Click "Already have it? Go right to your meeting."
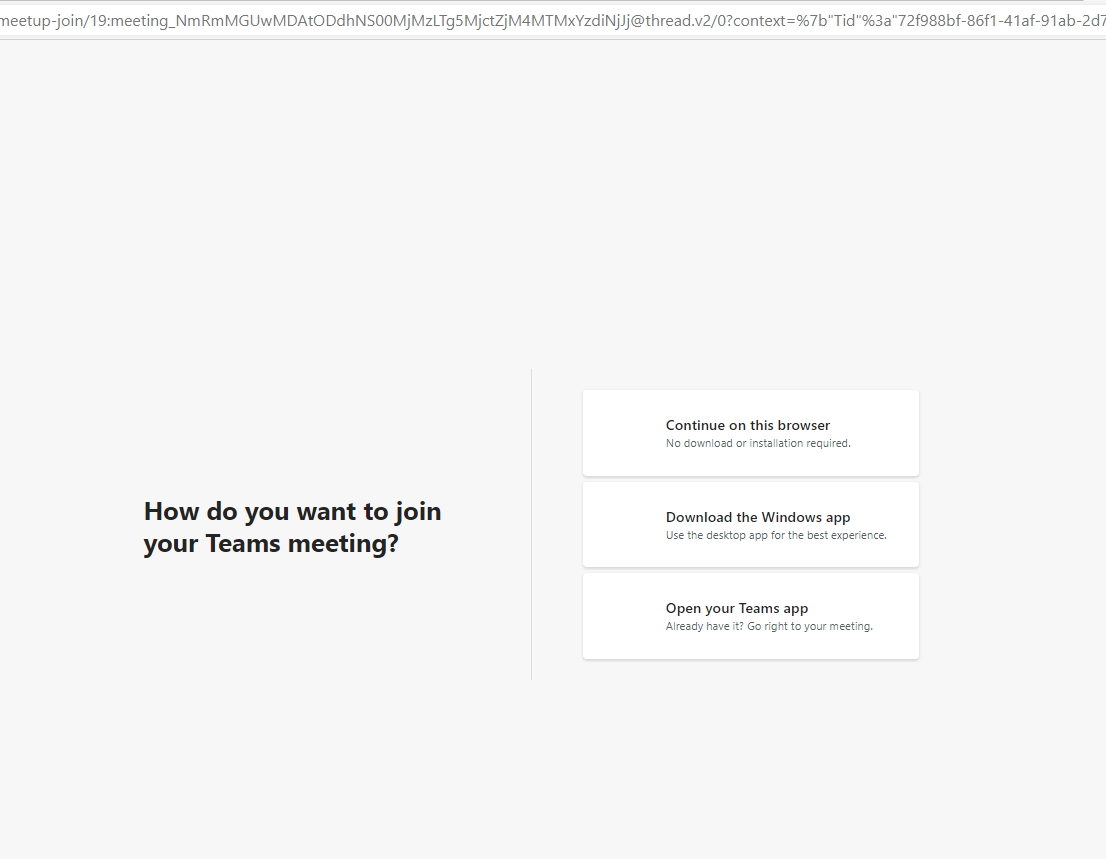Image resolution: width=1106 pixels, height=859 pixels. pyautogui.click(x=769, y=627)
